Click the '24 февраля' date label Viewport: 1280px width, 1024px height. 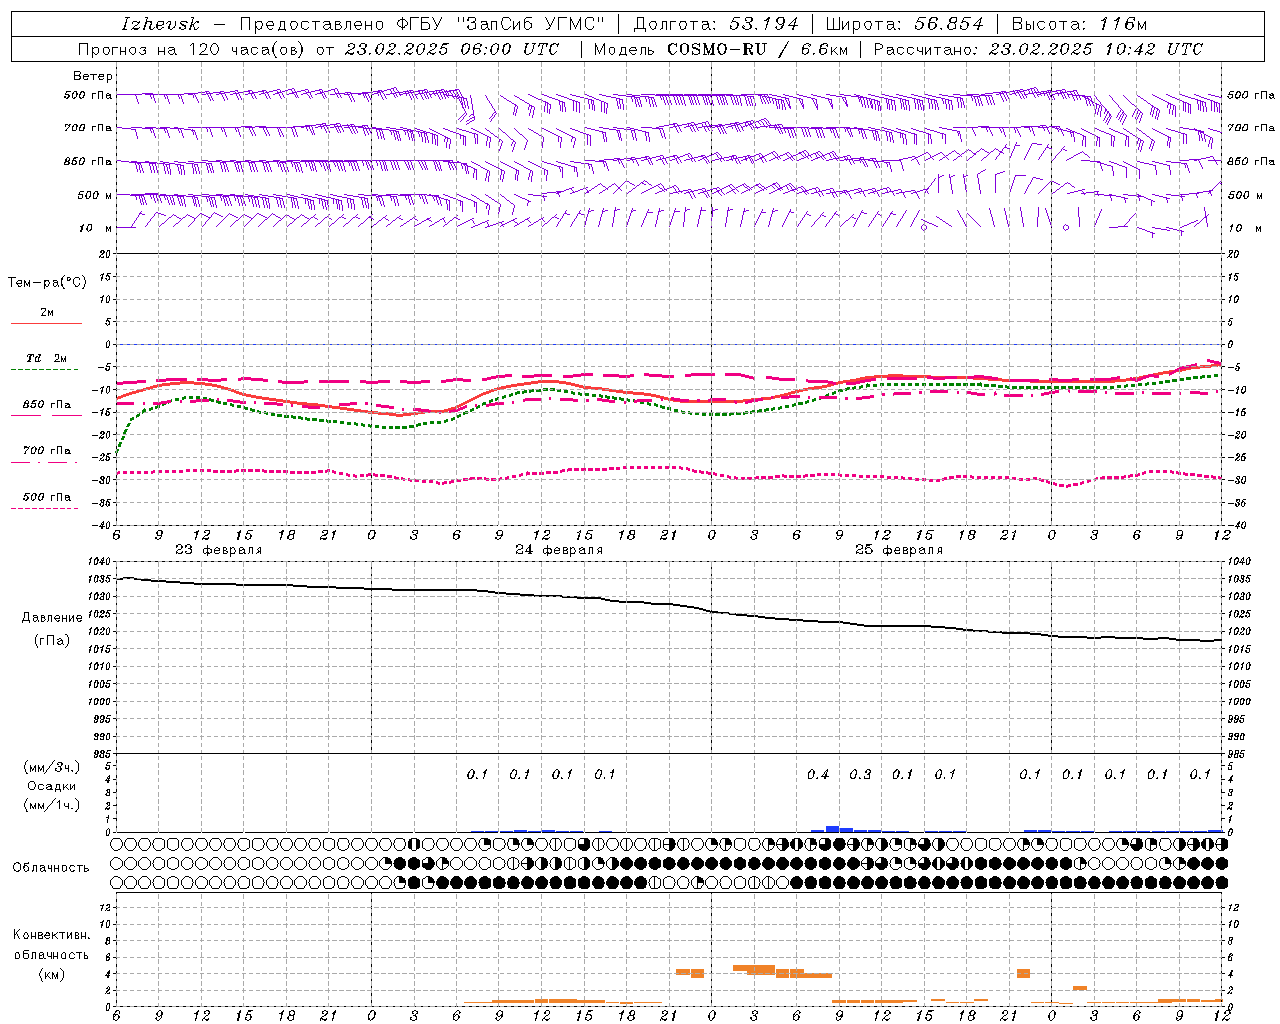click(x=559, y=550)
